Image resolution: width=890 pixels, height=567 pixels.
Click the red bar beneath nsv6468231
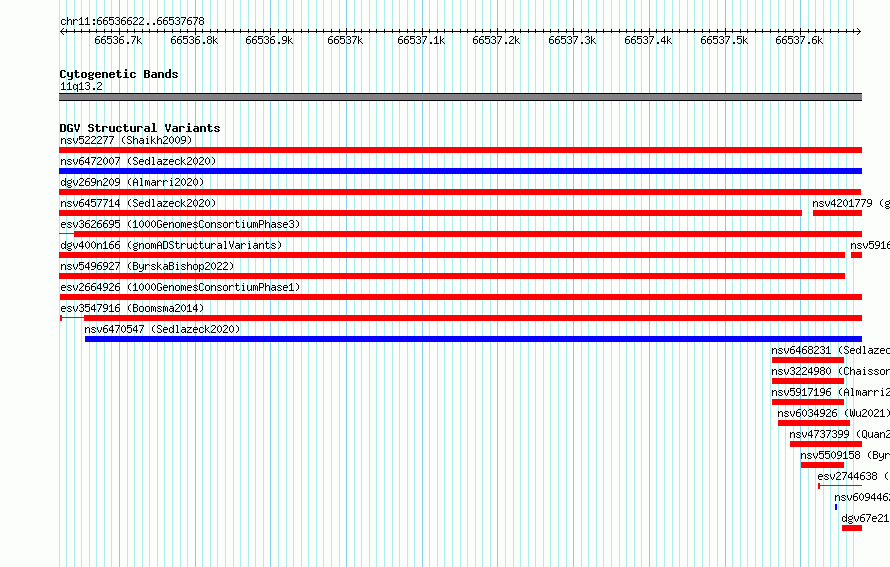tap(808, 360)
